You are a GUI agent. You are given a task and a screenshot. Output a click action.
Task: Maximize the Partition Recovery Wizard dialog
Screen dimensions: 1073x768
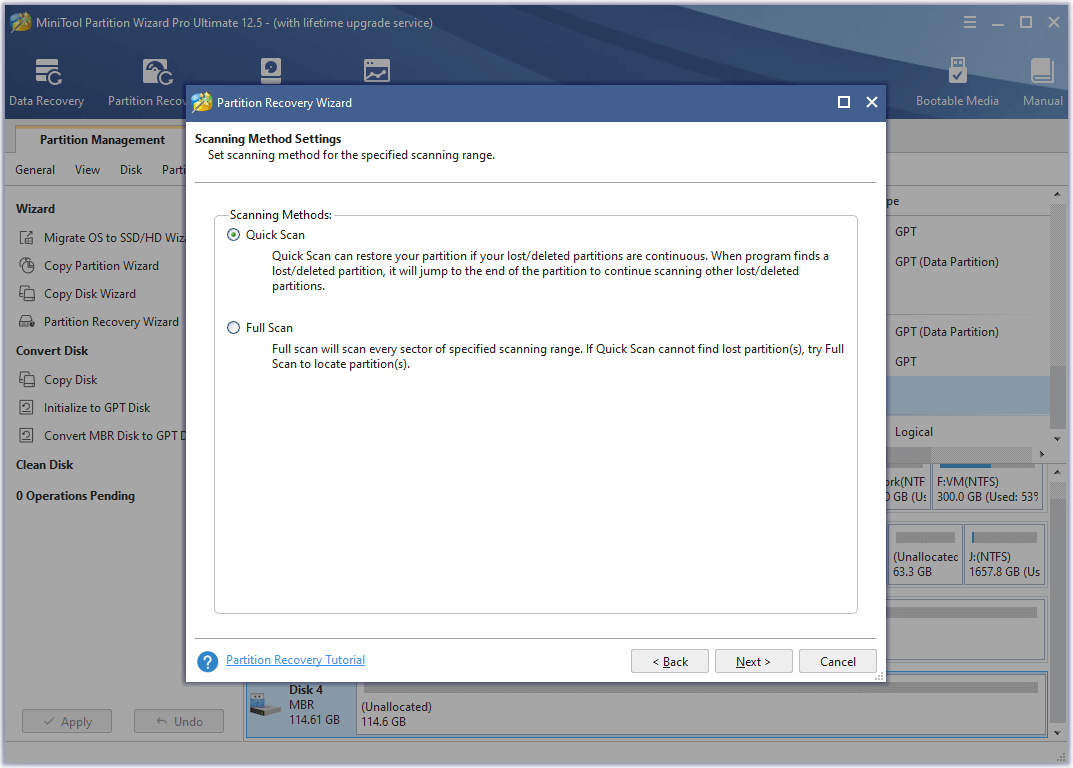coord(844,102)
